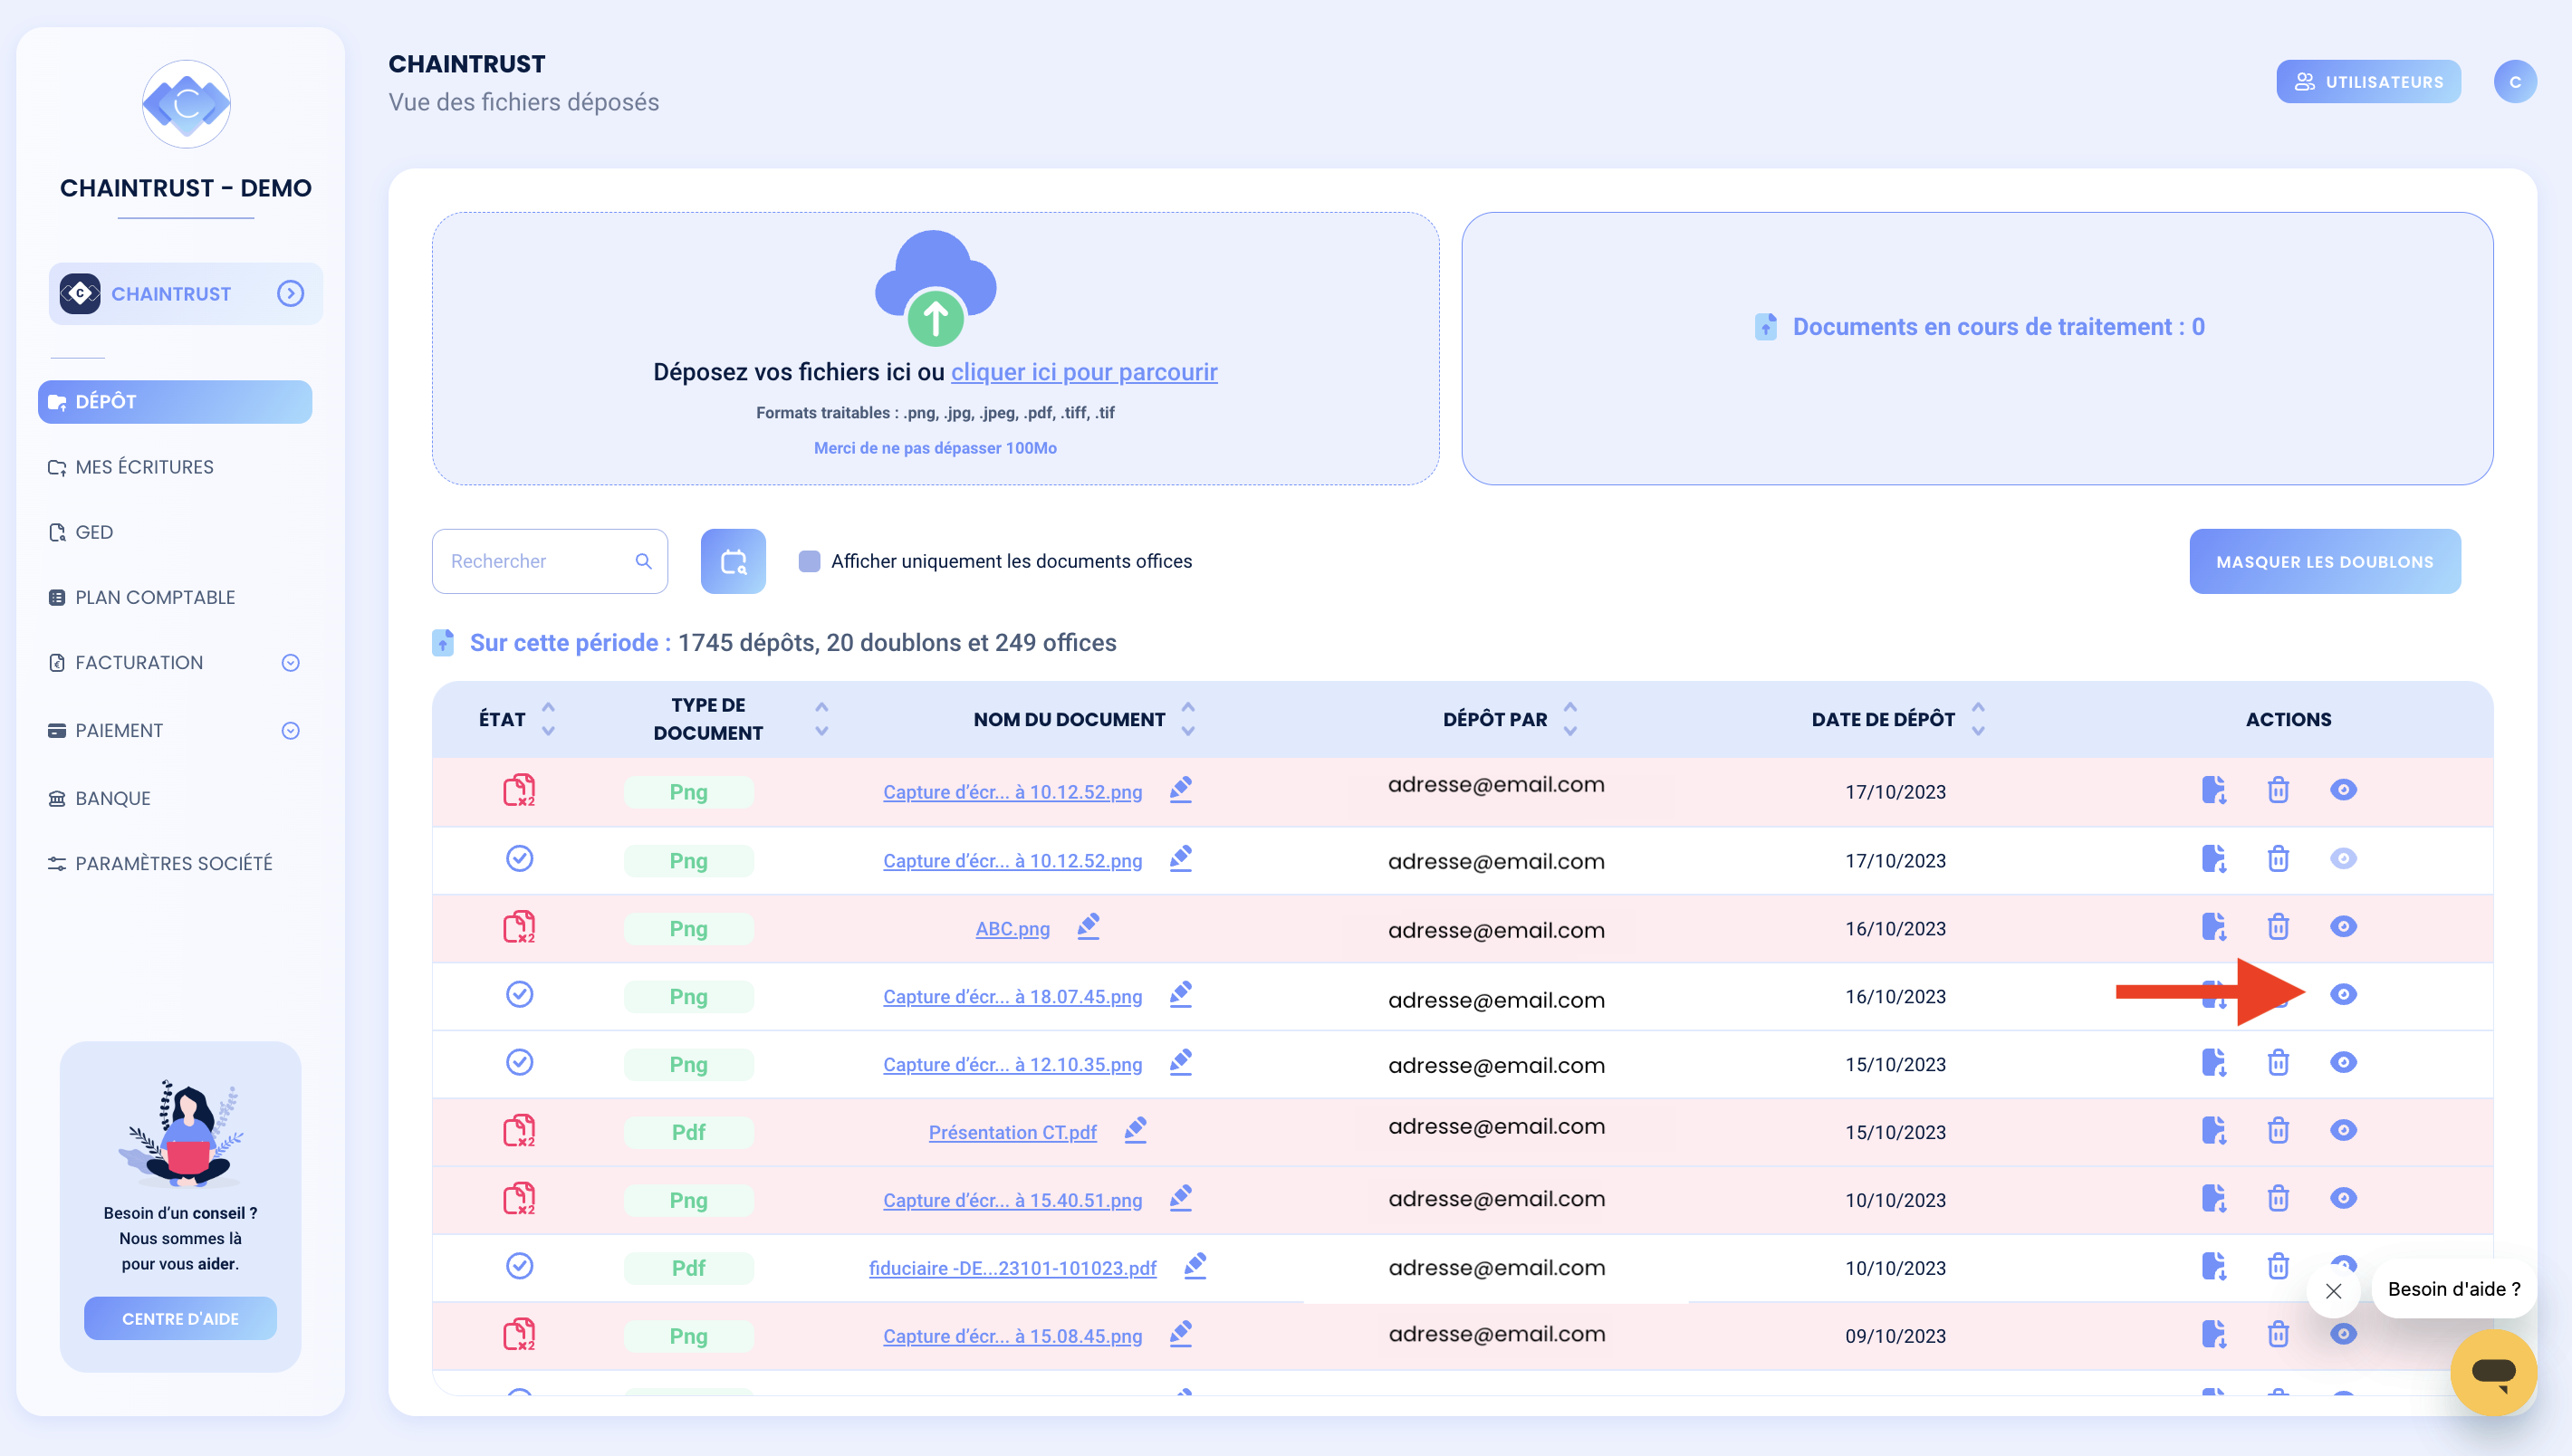This screenshot has height=1456, width=2572.
Task: View ABC.png with eye icon
Action: pyautogui.click(x=2343, y=927)
